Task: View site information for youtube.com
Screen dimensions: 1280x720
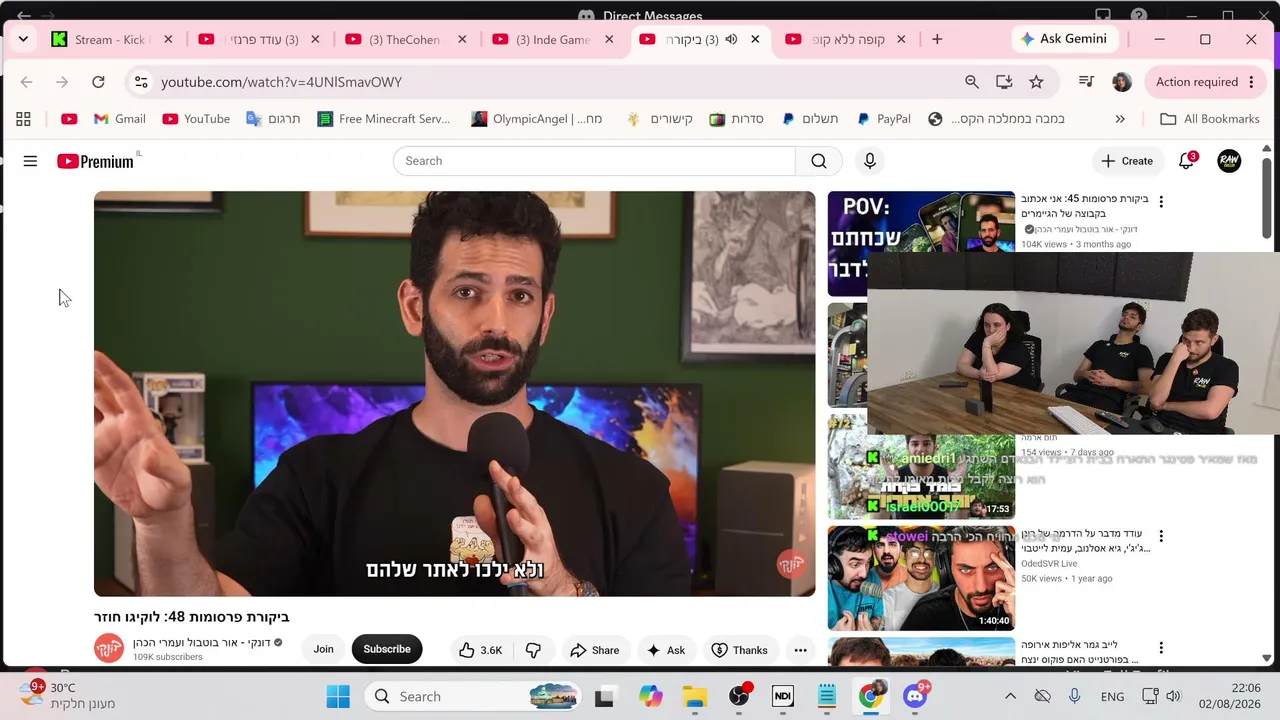Action: pyautogui.click(x=141, y=82)
